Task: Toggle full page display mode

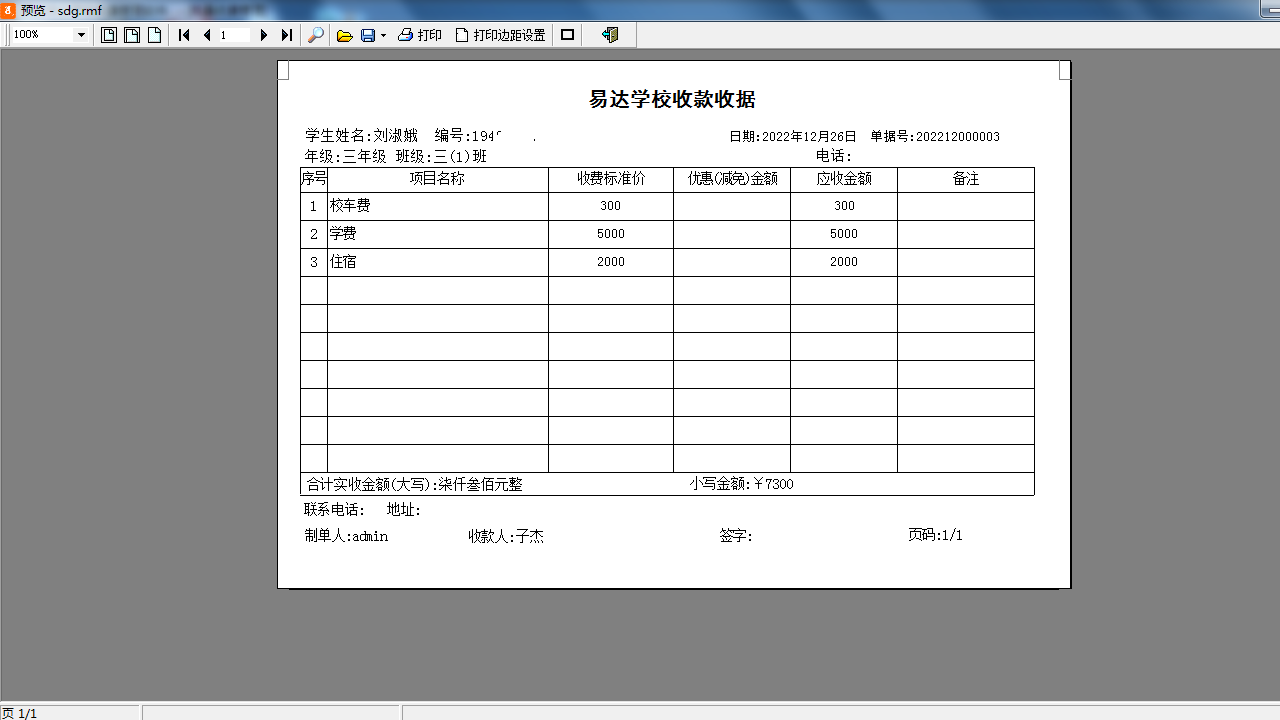Action: (567, 34)
